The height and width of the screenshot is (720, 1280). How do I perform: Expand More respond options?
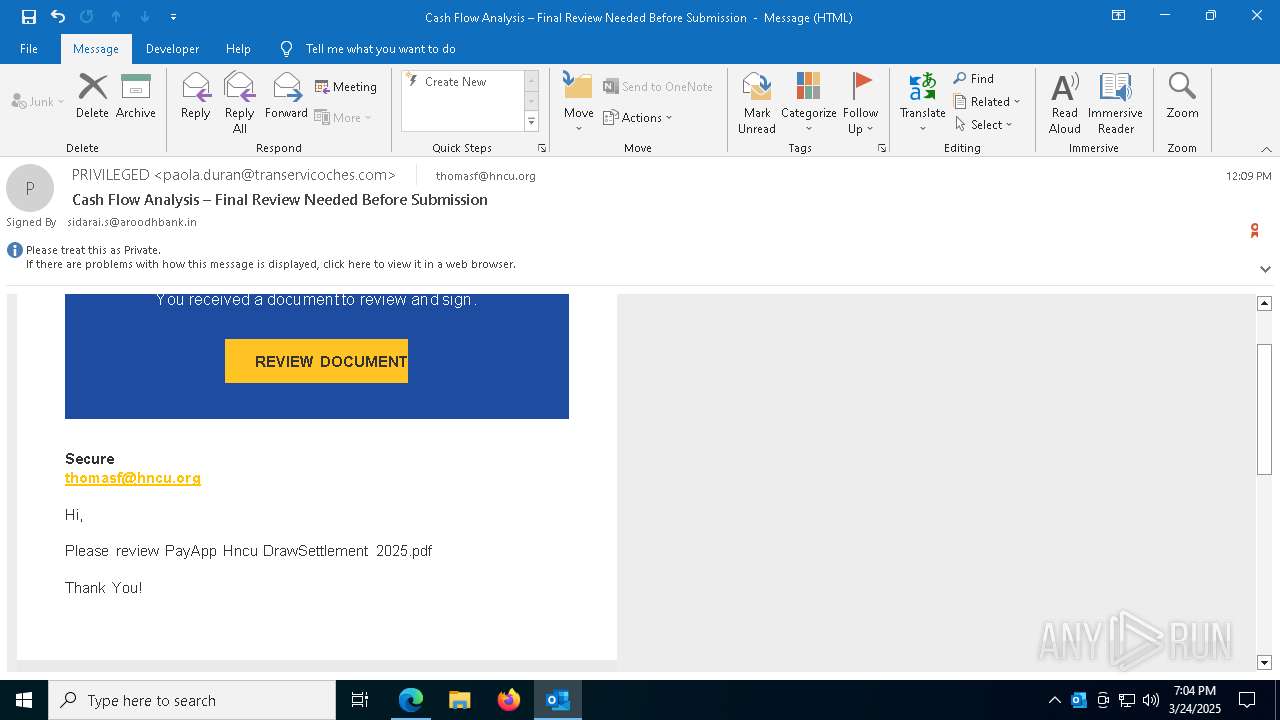coord(343,117)
